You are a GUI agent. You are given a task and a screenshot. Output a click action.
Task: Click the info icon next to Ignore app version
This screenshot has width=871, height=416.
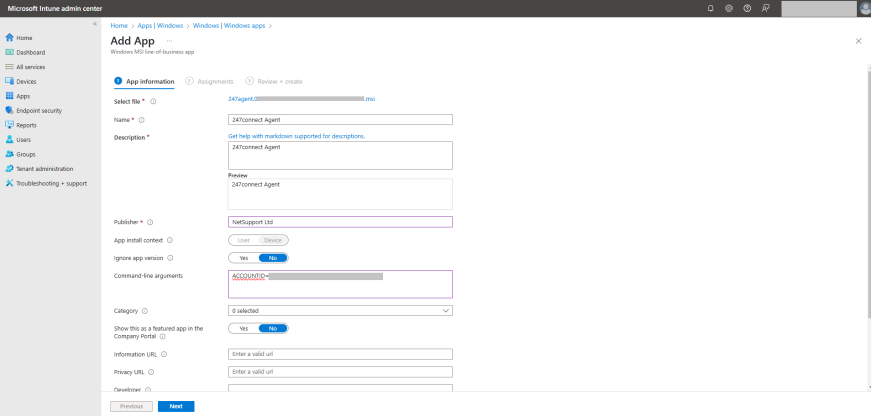pos(171,258)
